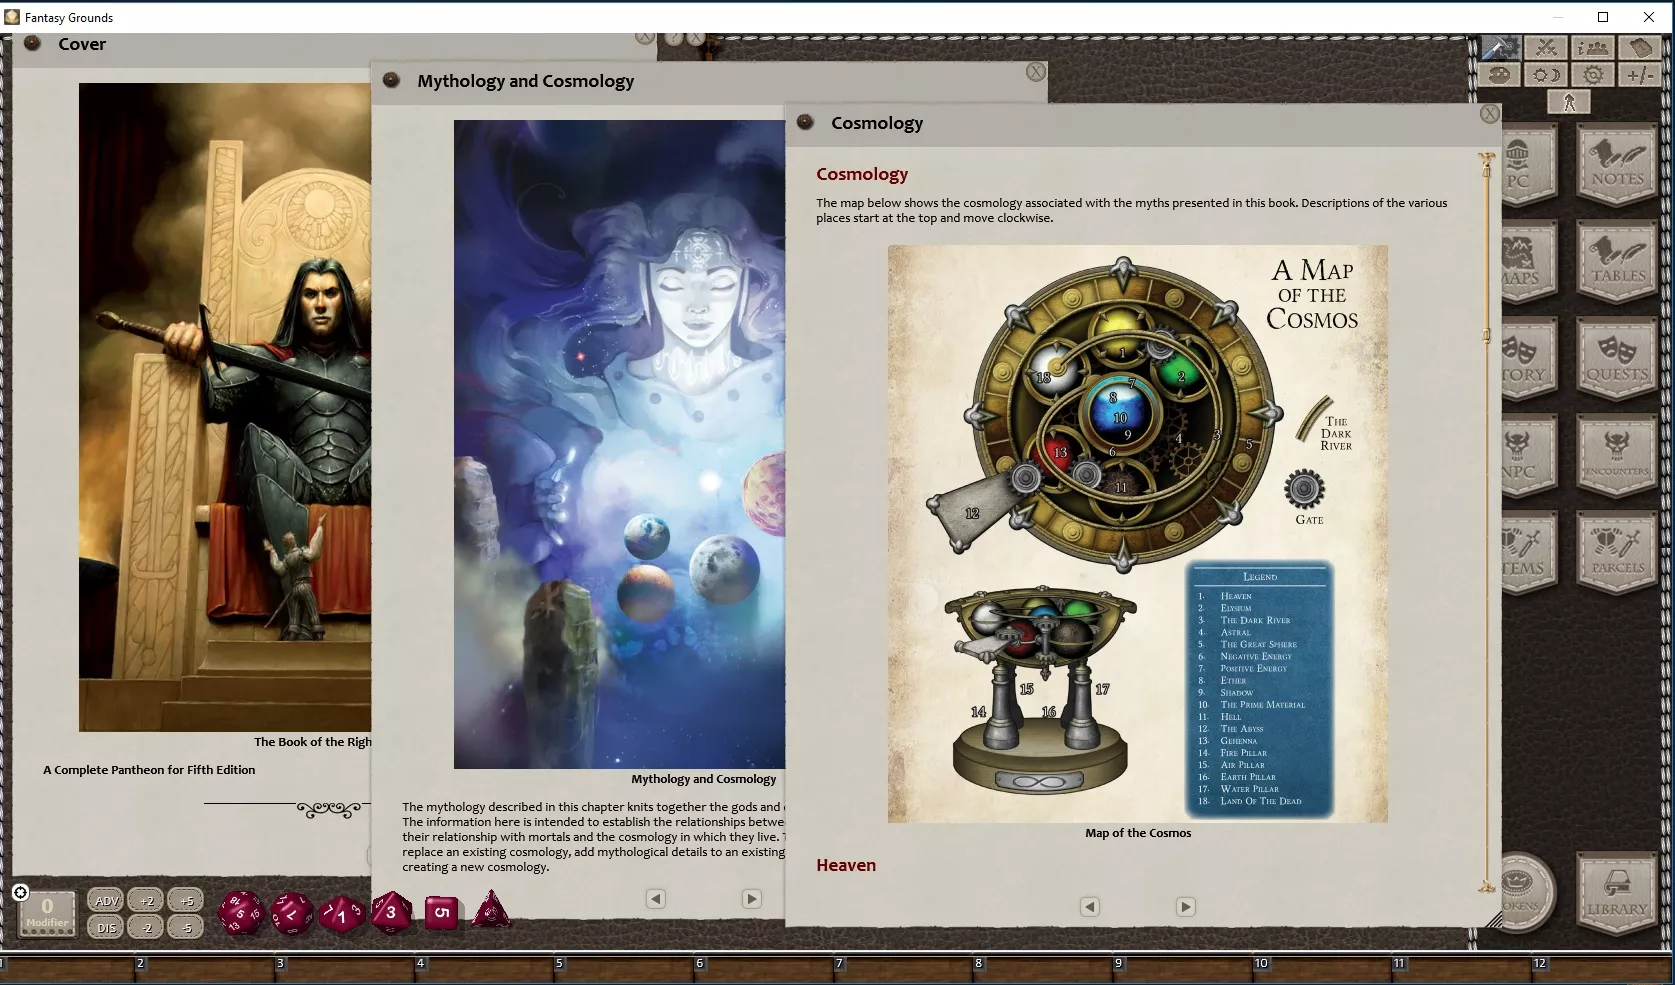Click the Cosmology window link icon
Viewport: 1675px width, 985px height.
click(x=805, y=122)
